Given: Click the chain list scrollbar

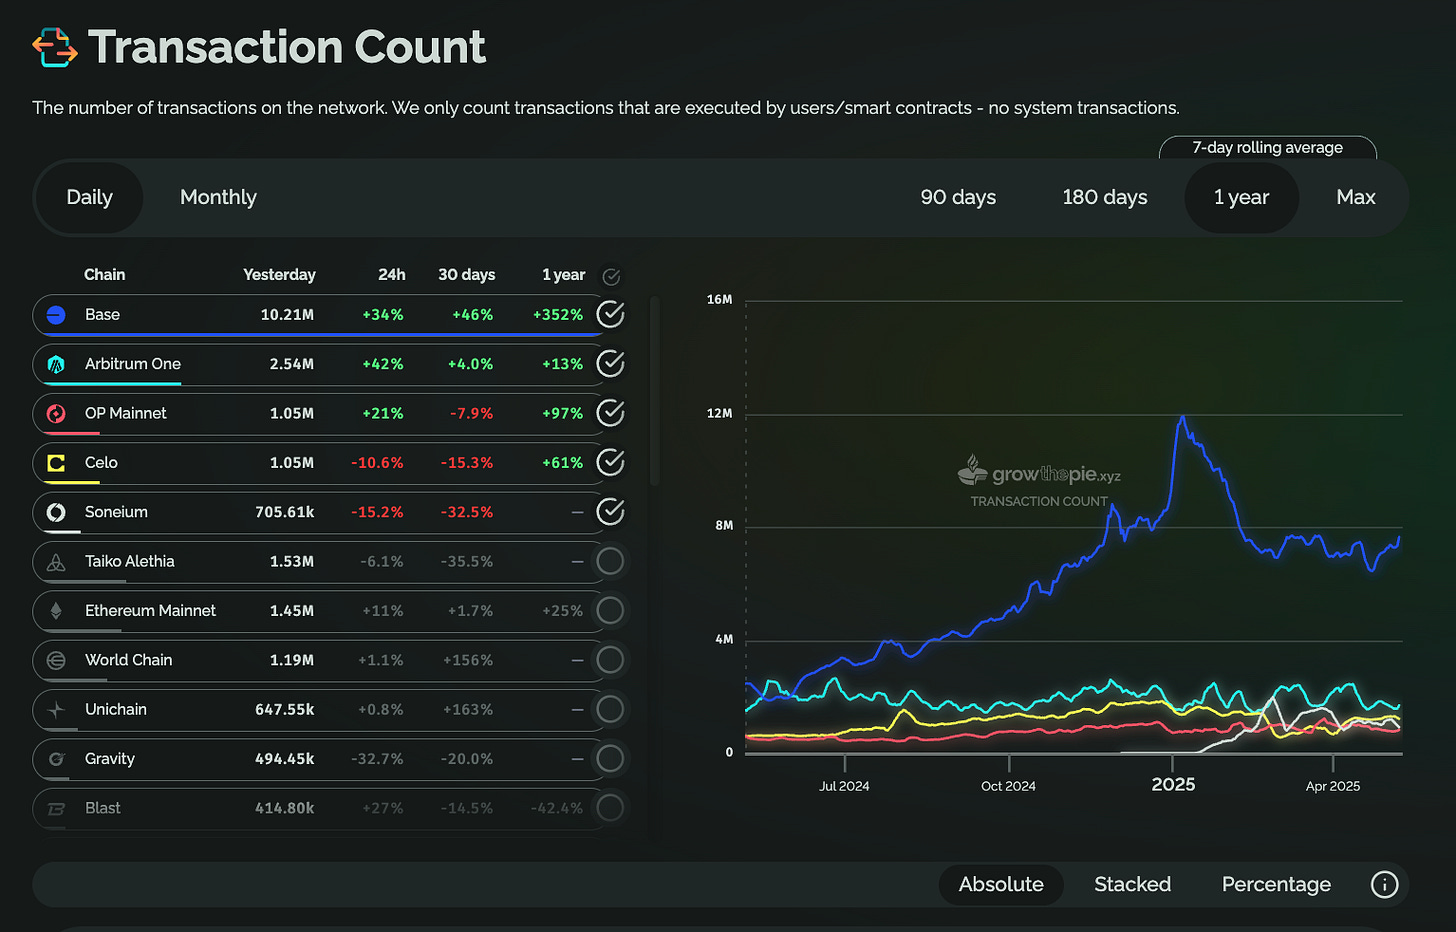Looking at the screenshot, I should 655,390.
